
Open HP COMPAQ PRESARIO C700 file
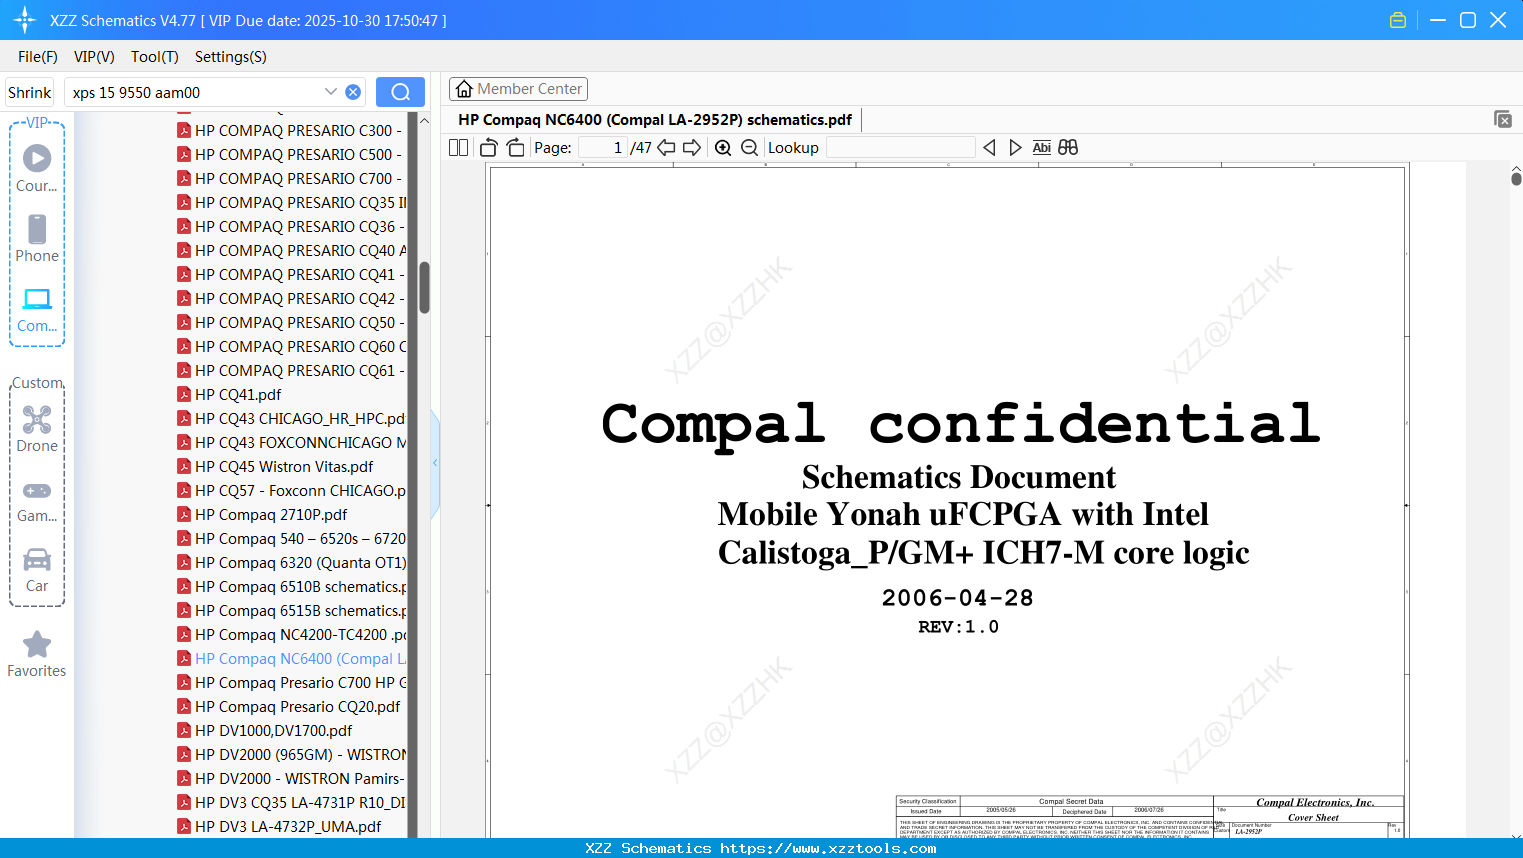[291, 178]
